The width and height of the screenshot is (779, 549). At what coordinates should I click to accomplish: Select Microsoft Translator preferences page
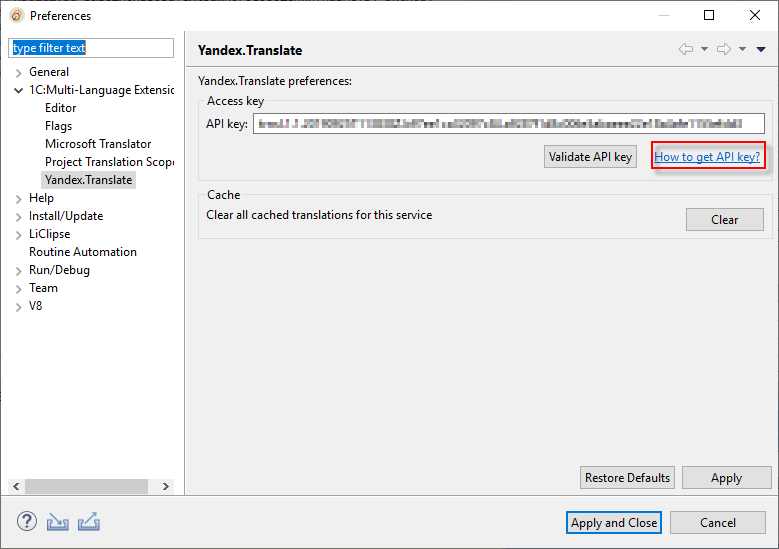coord(98,144)
